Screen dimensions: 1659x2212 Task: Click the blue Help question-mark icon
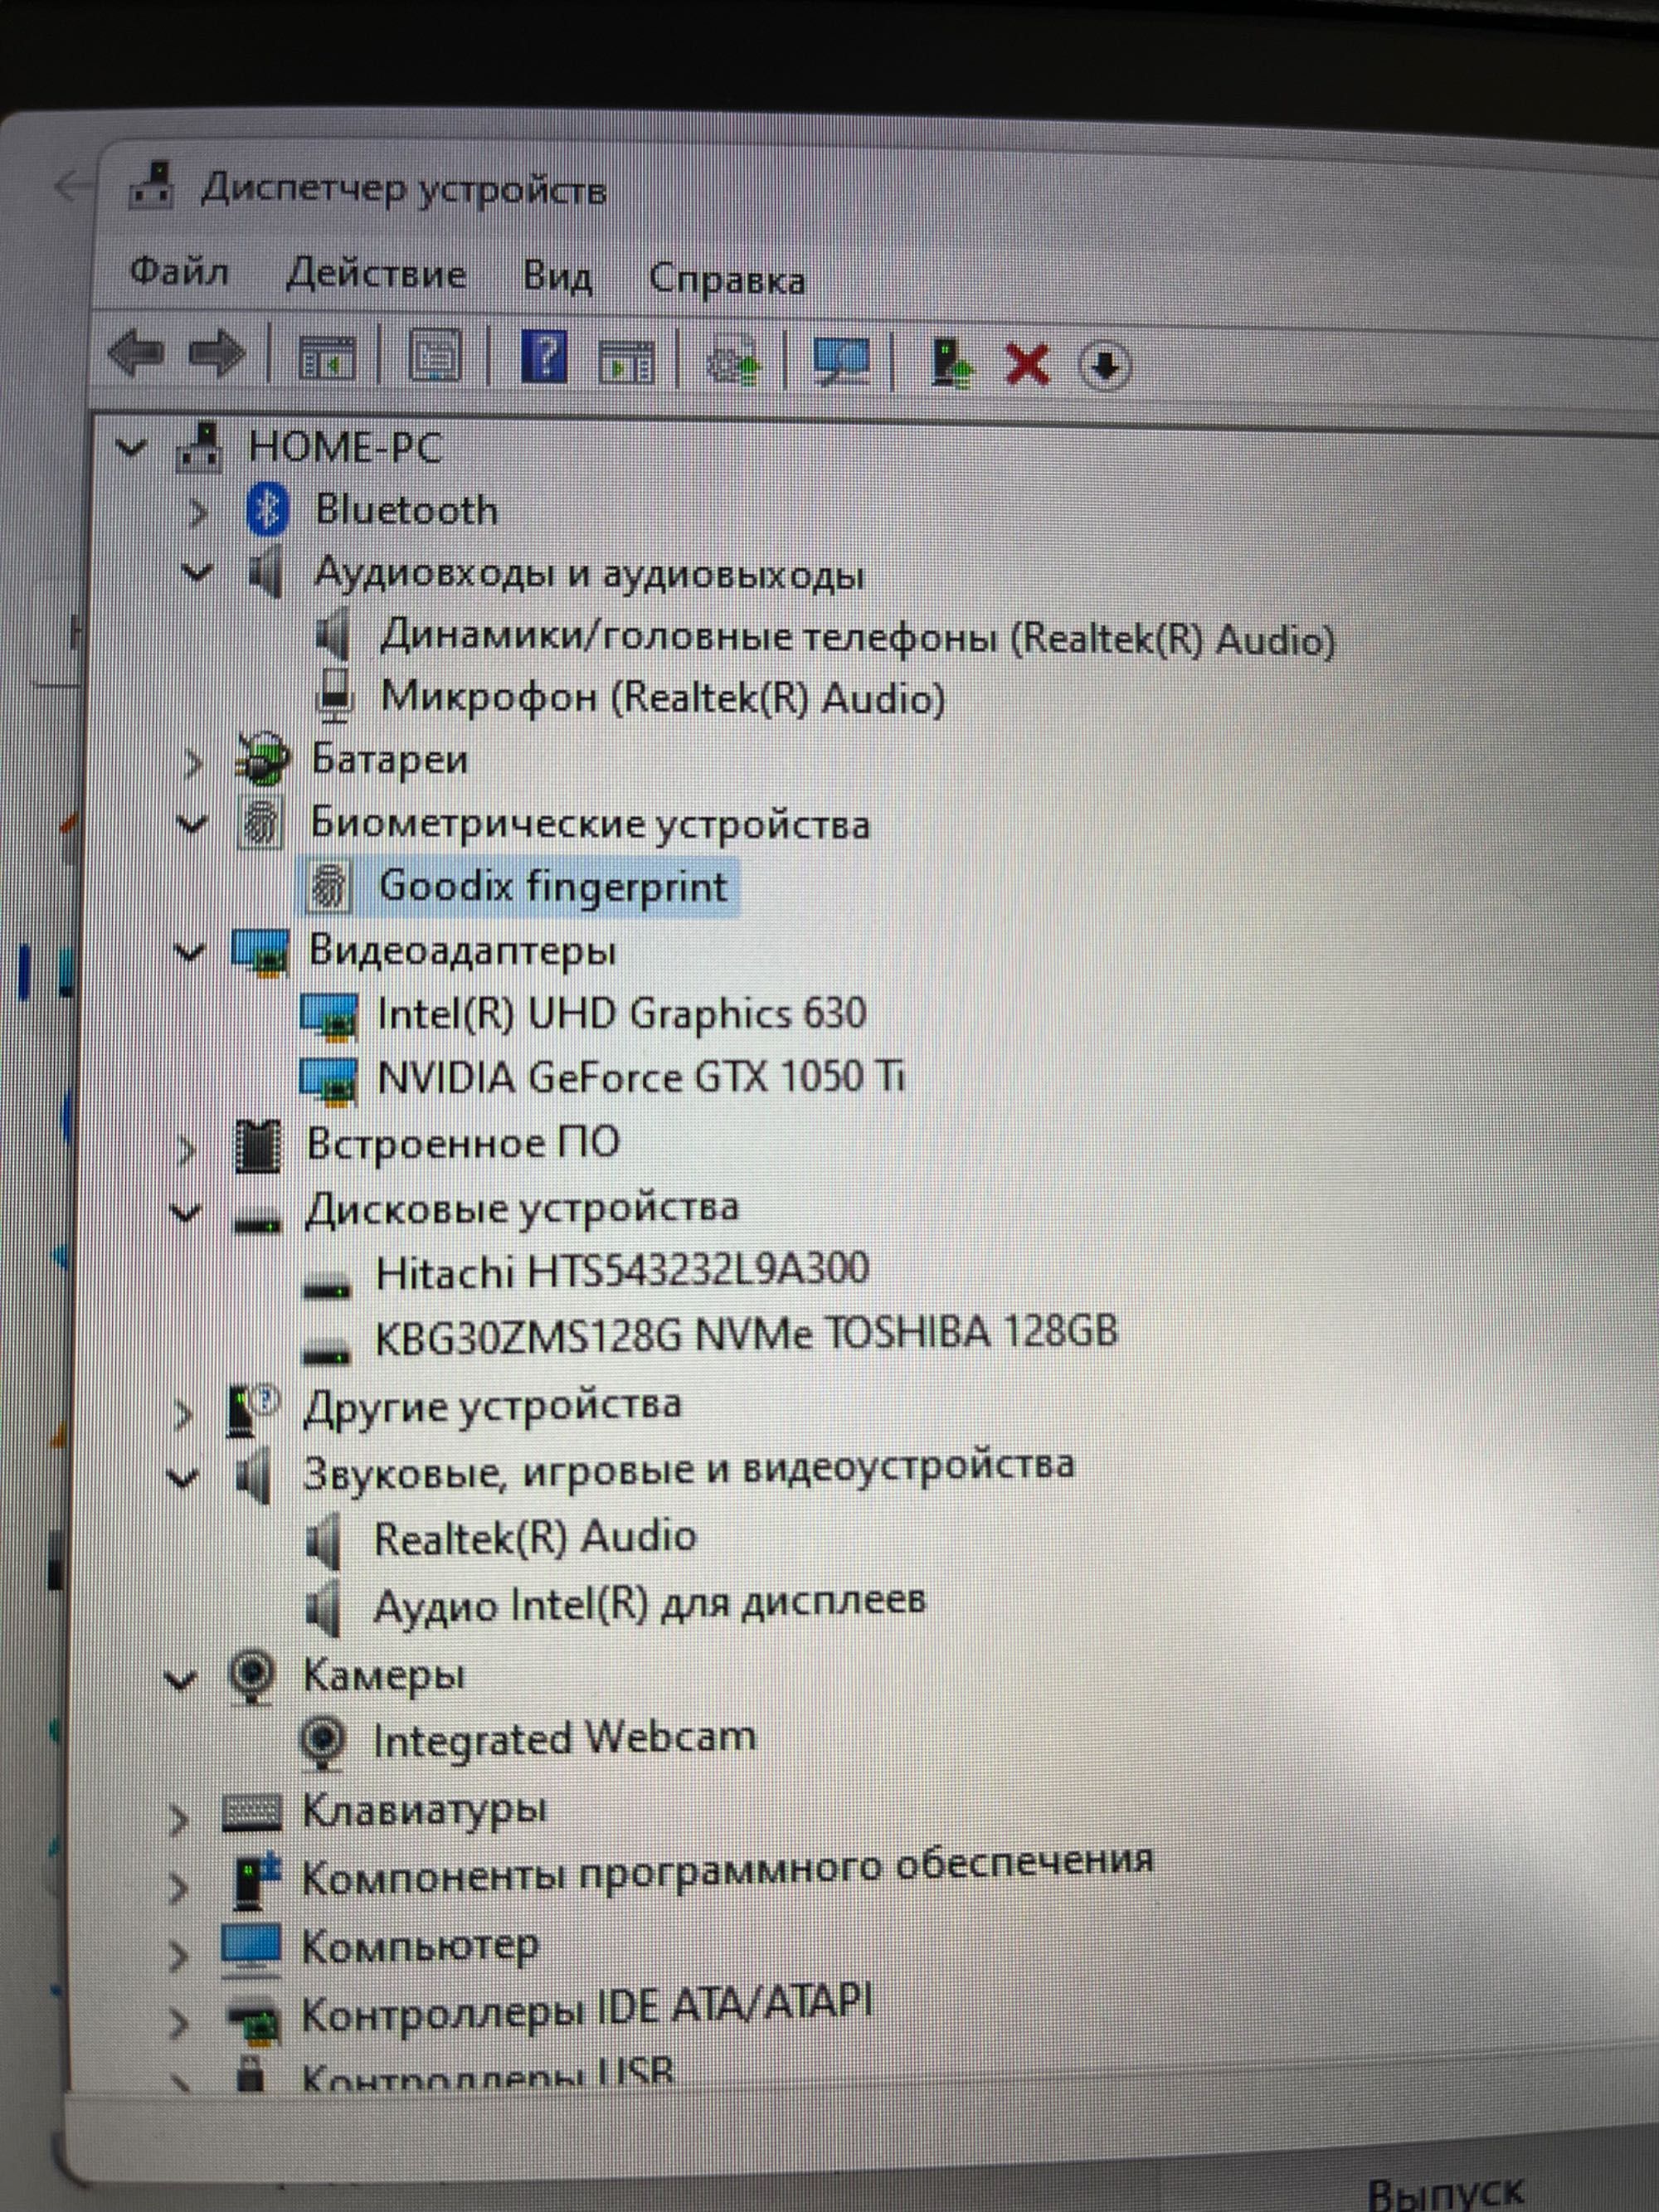click(x=544, y=356)
